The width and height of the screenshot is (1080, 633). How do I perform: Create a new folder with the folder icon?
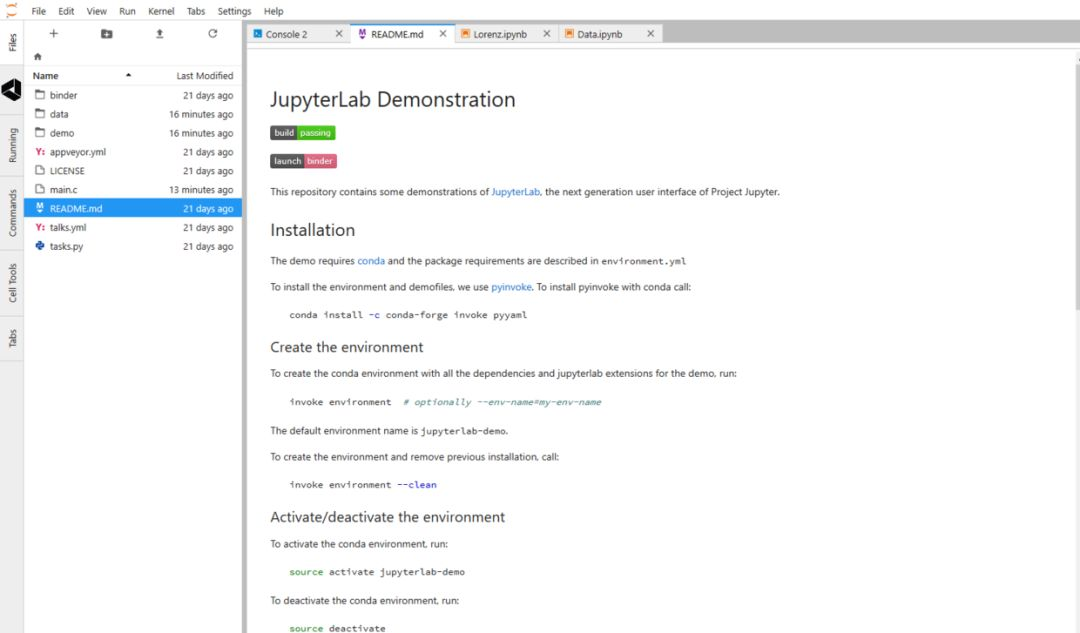(x=107, y=34)
